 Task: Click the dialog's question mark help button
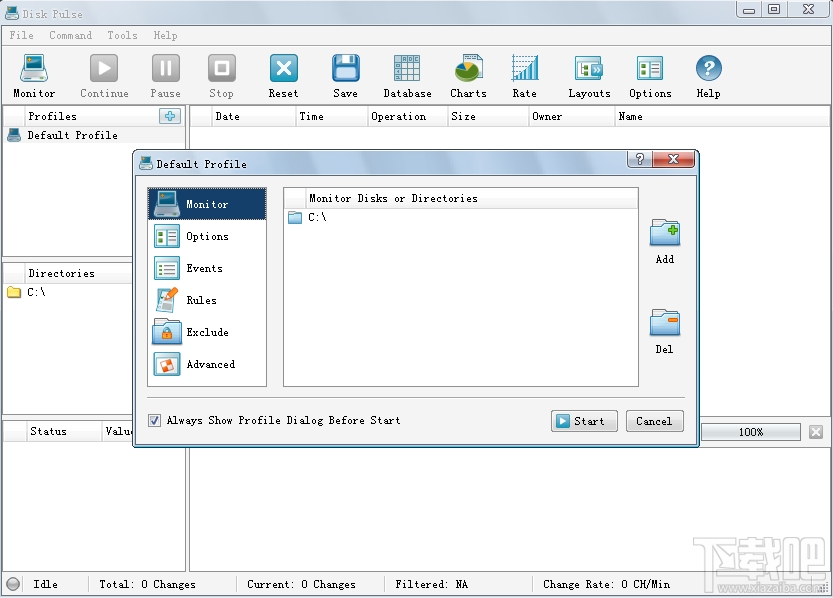pyautogui.click(x=640, y=159)
